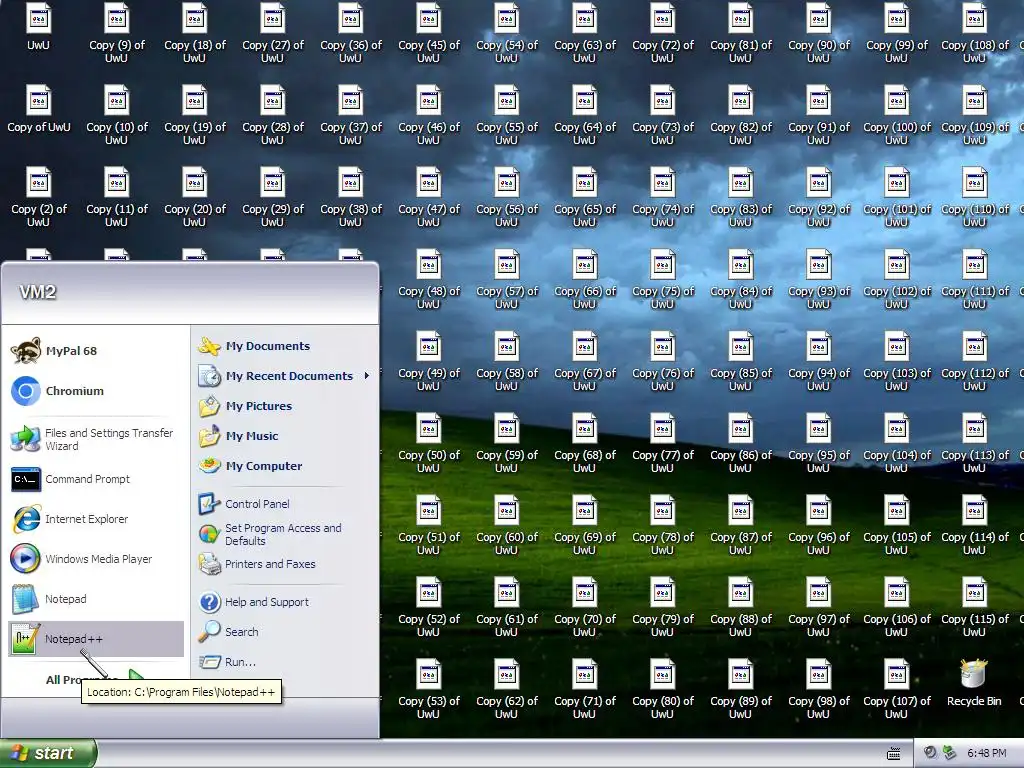Click the VM2 user name header
1024x768 pixels.
[37, 292]
